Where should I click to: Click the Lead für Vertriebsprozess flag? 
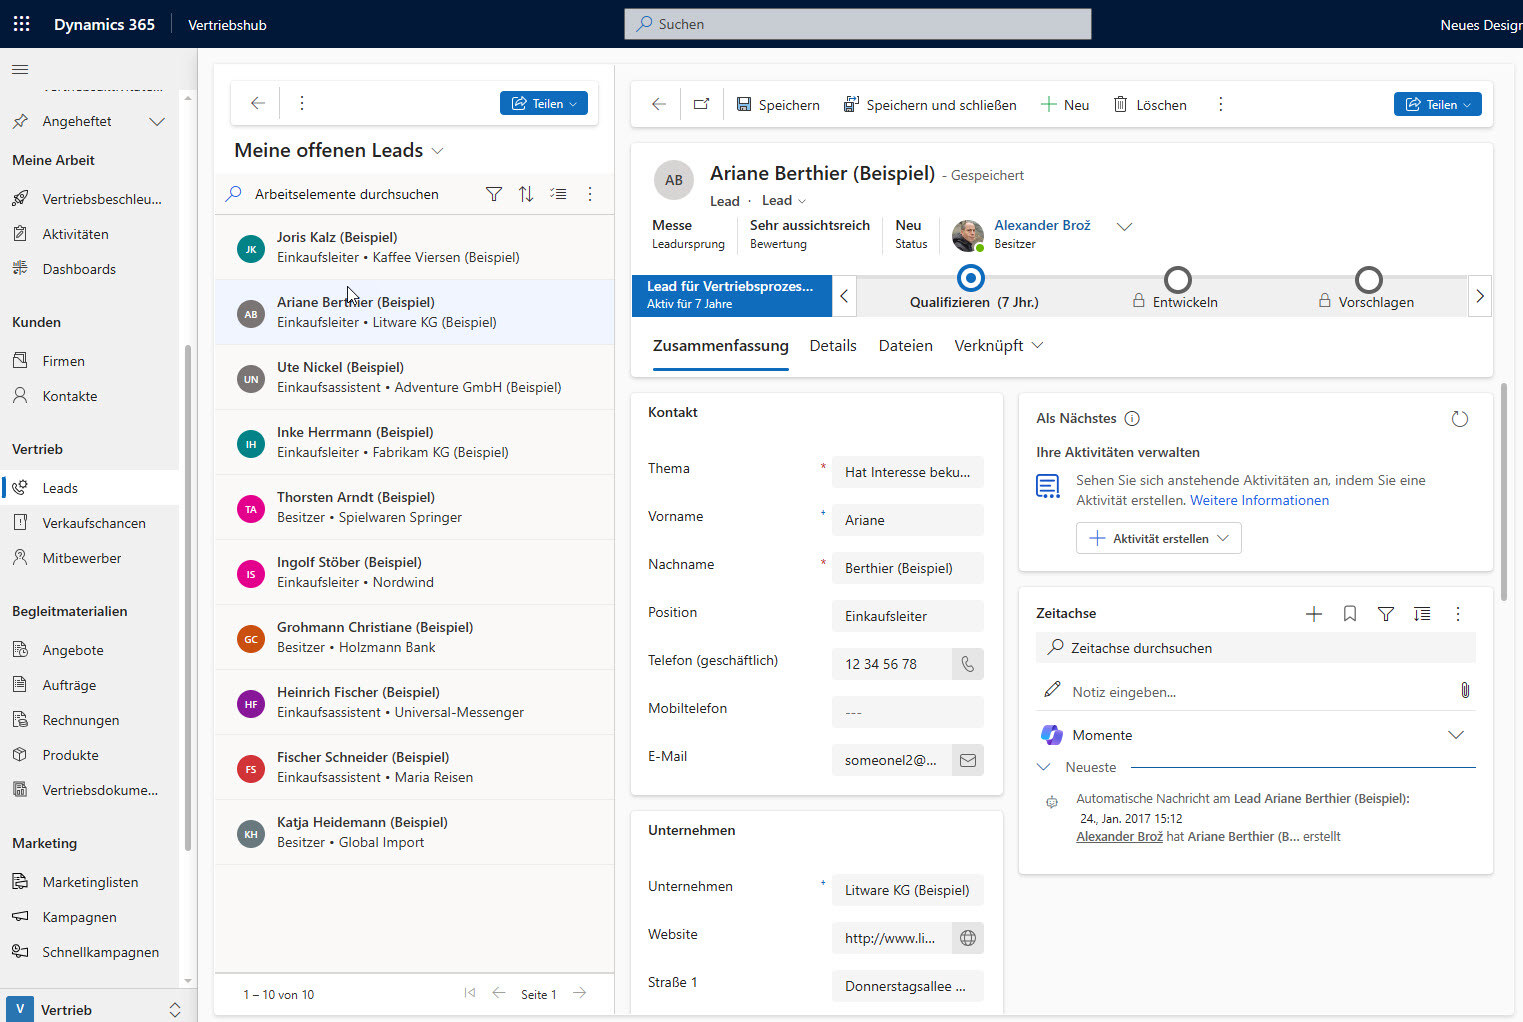731,295
